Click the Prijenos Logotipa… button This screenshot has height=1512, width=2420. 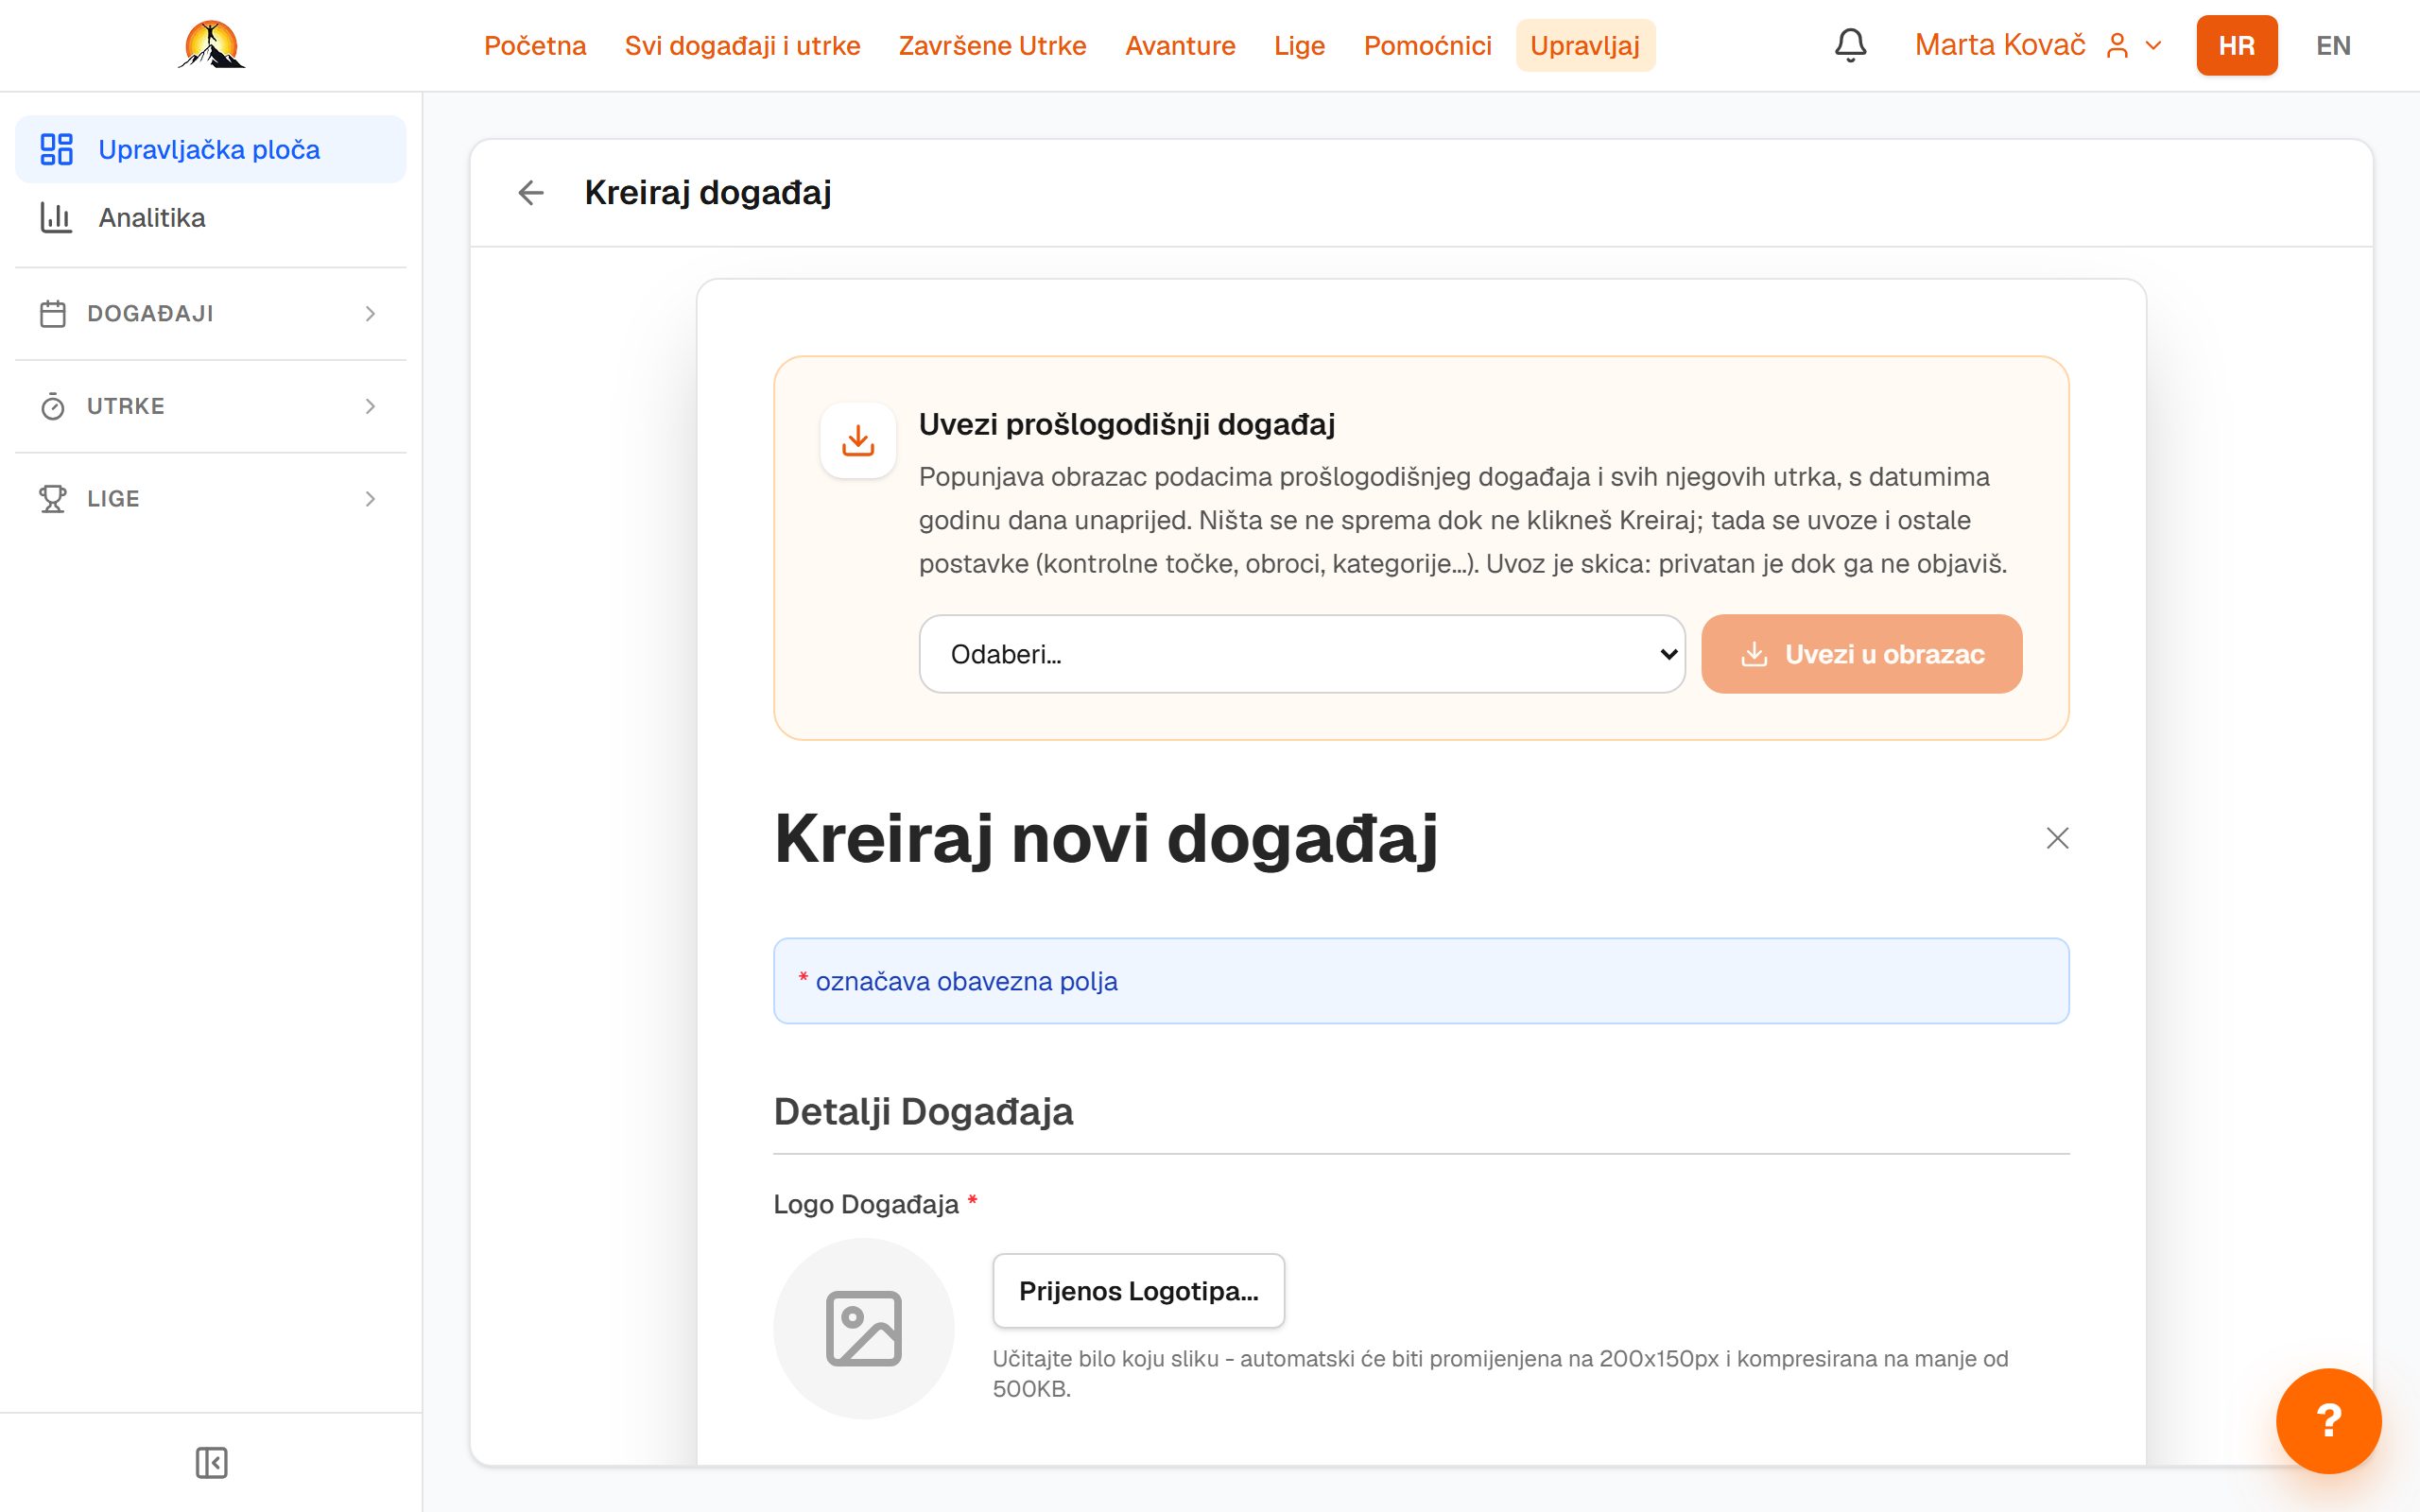tap(1138, 1291)
